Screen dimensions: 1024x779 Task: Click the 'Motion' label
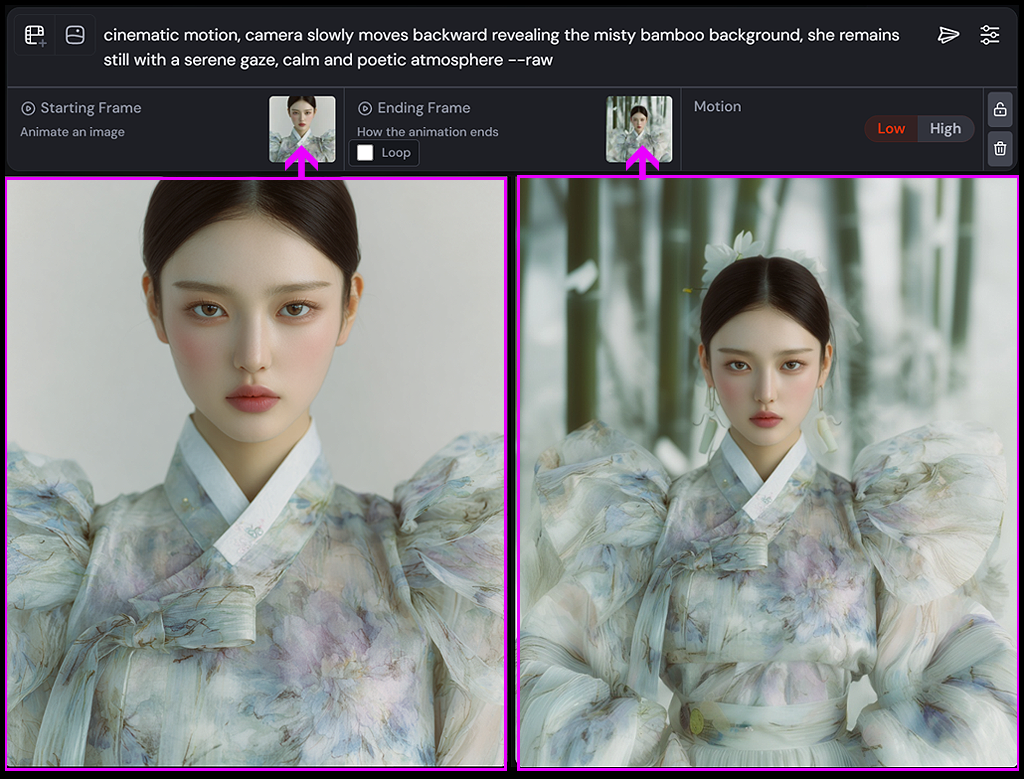(717, 106)
